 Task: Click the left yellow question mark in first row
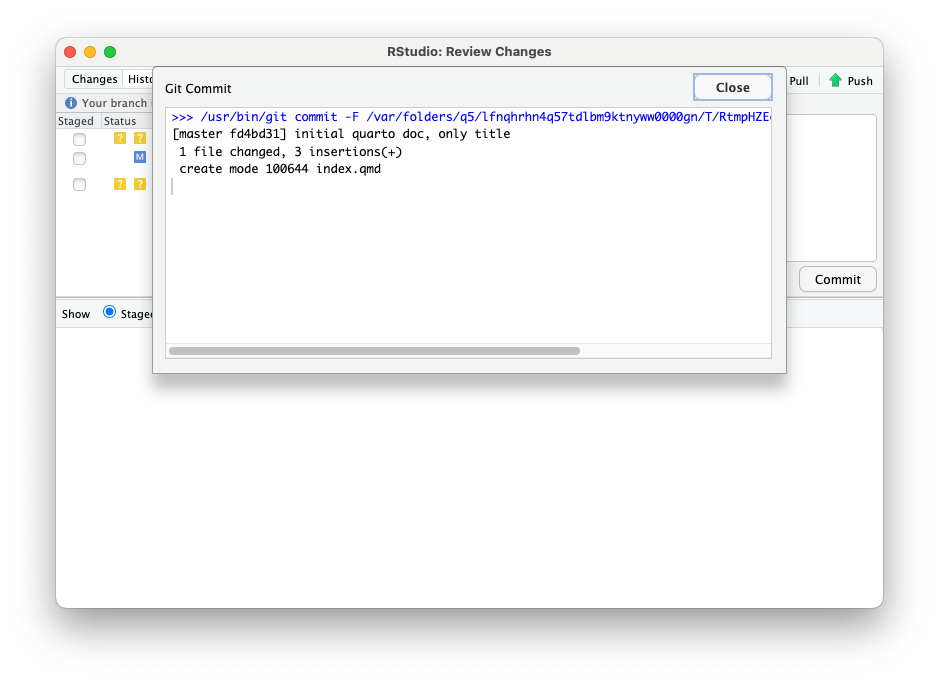pos(120,138)
